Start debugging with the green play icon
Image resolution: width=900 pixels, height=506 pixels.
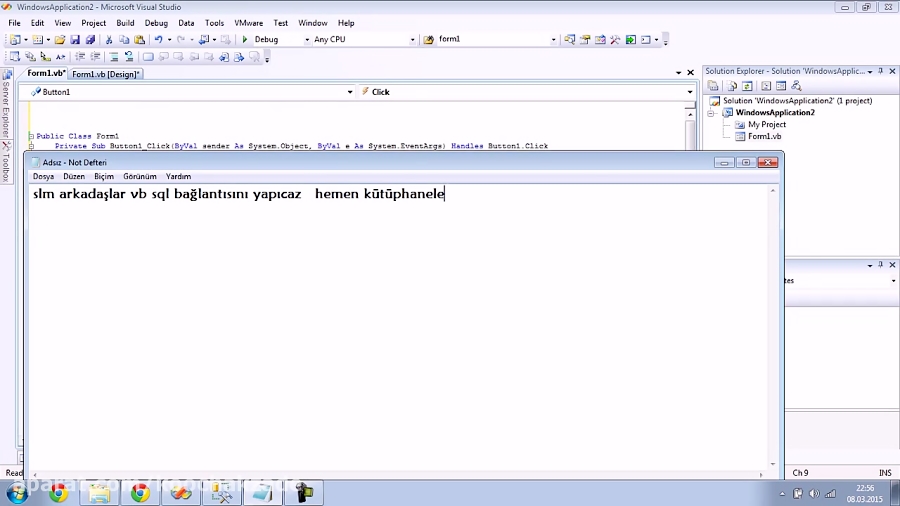pyautogui.click(x=245, y=40)
